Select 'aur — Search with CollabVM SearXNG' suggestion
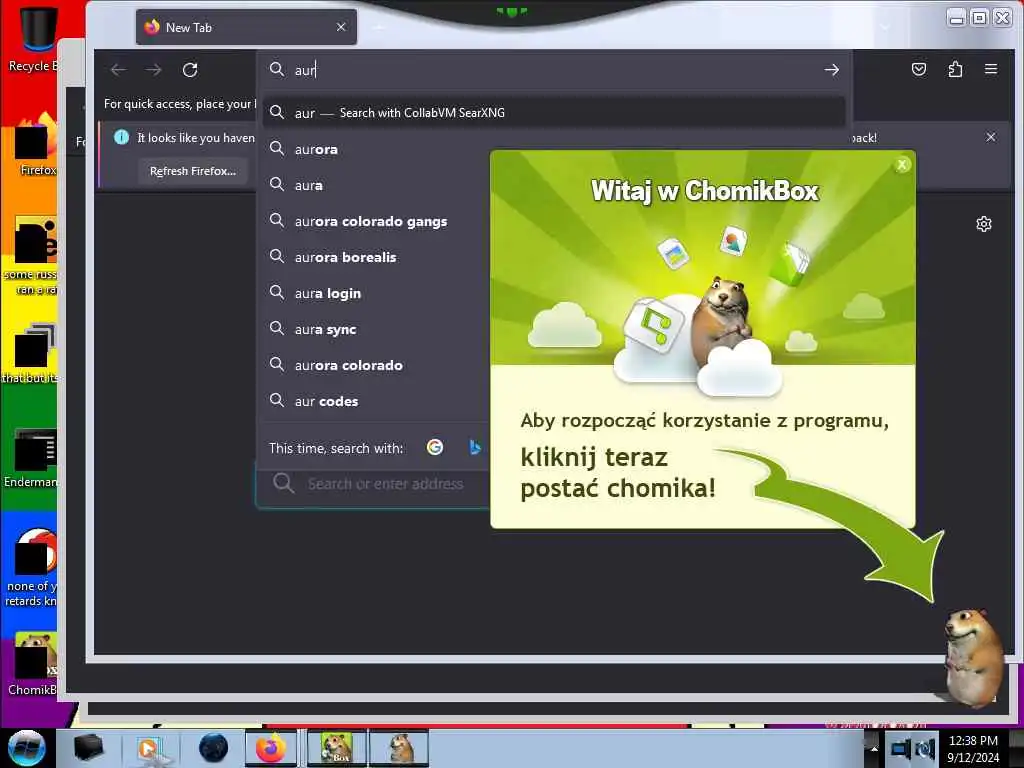The width and height of the screenshot is (1024, 768). (554, 112)
